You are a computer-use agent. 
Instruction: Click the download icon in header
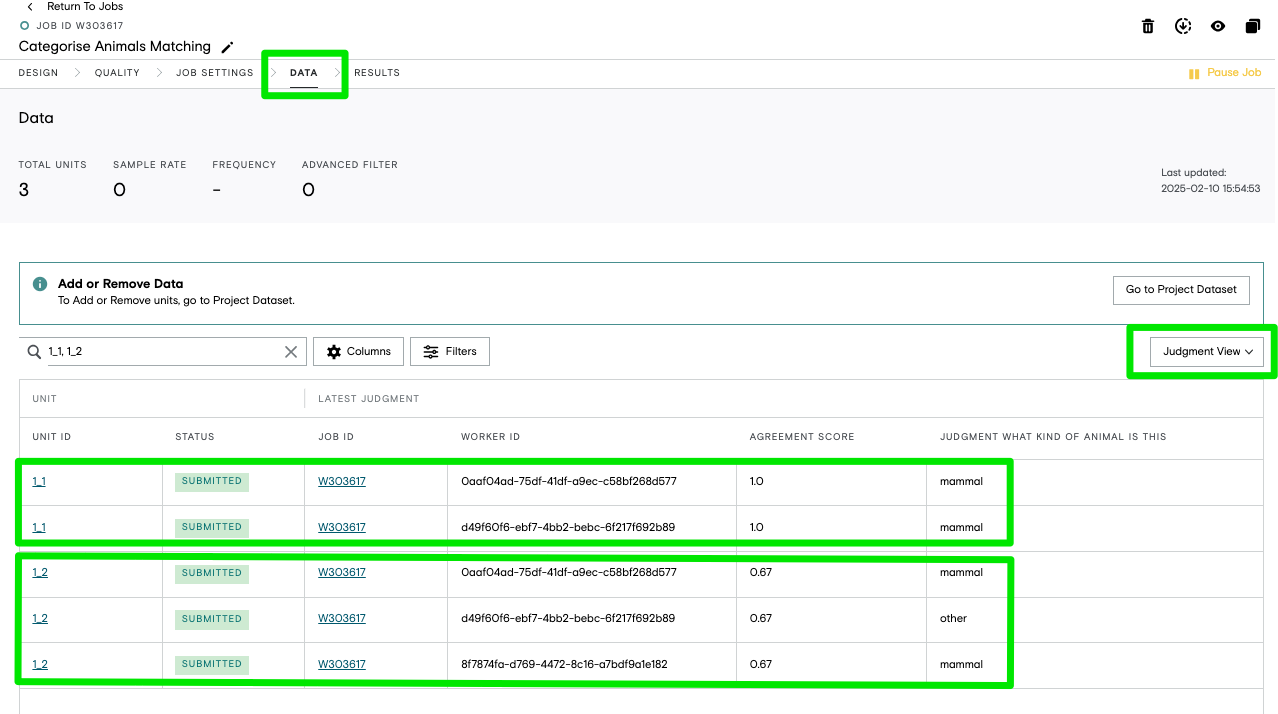pos(1183,27)
